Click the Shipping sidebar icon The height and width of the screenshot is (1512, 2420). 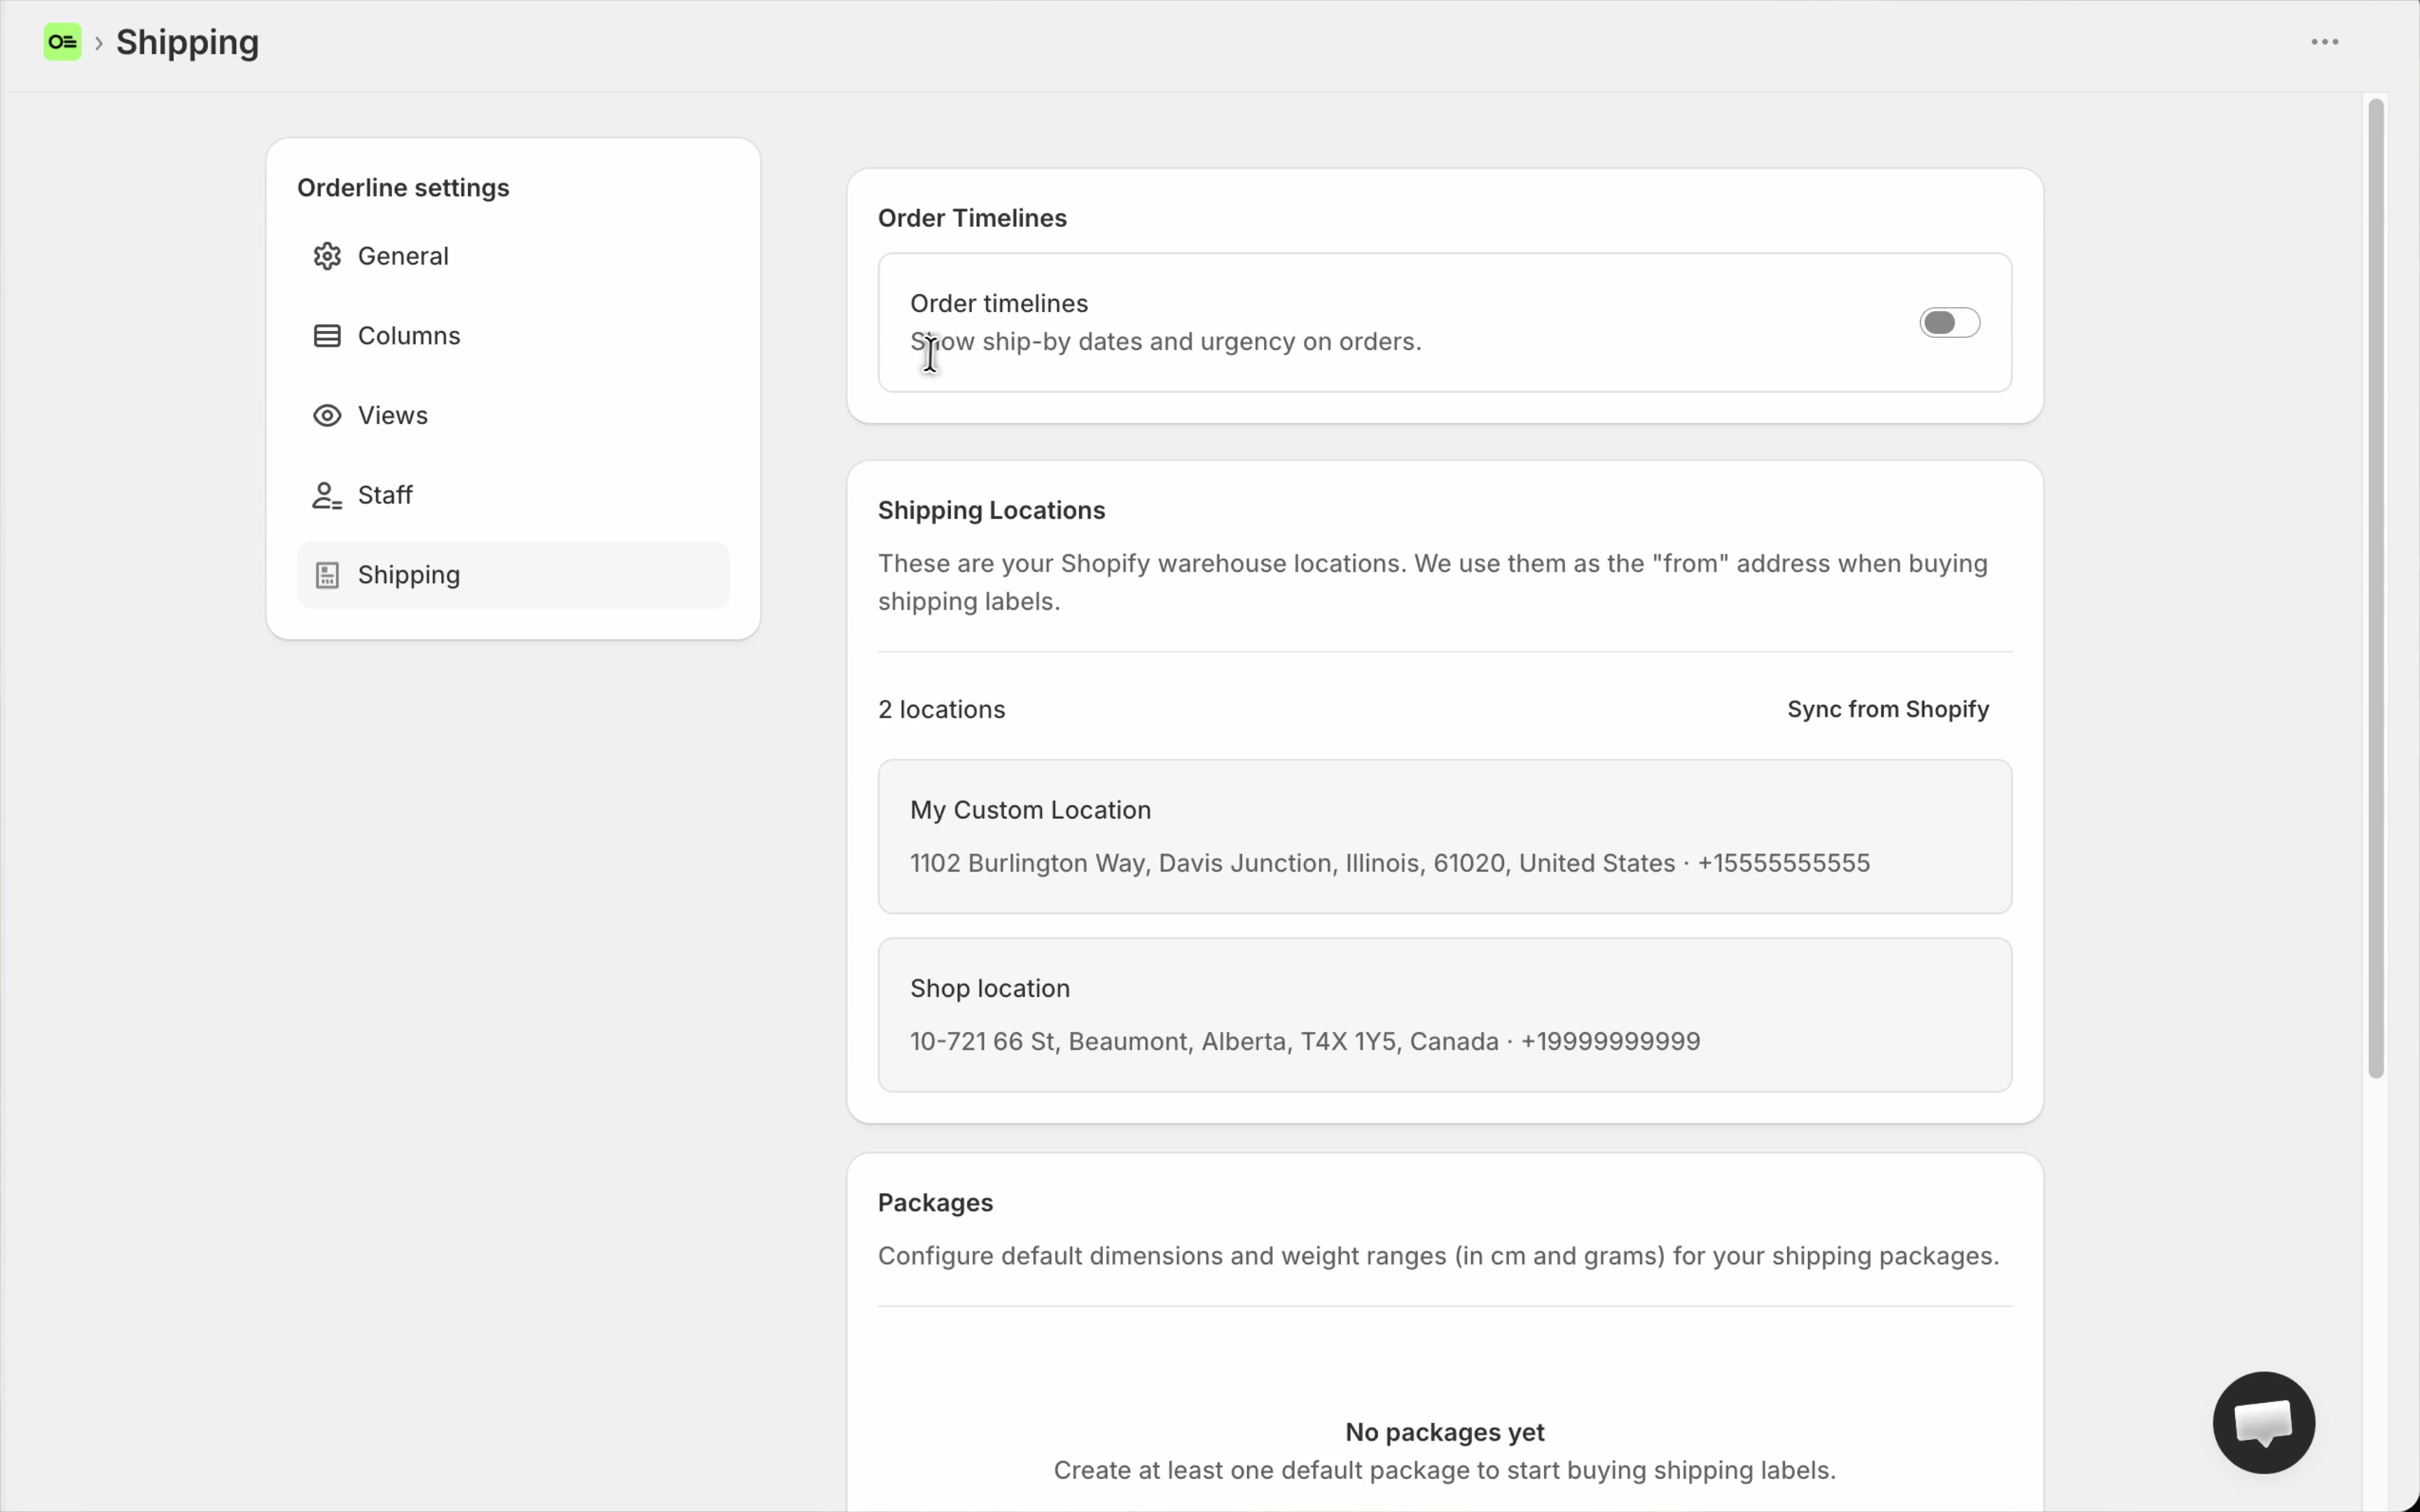click(327, 575)
